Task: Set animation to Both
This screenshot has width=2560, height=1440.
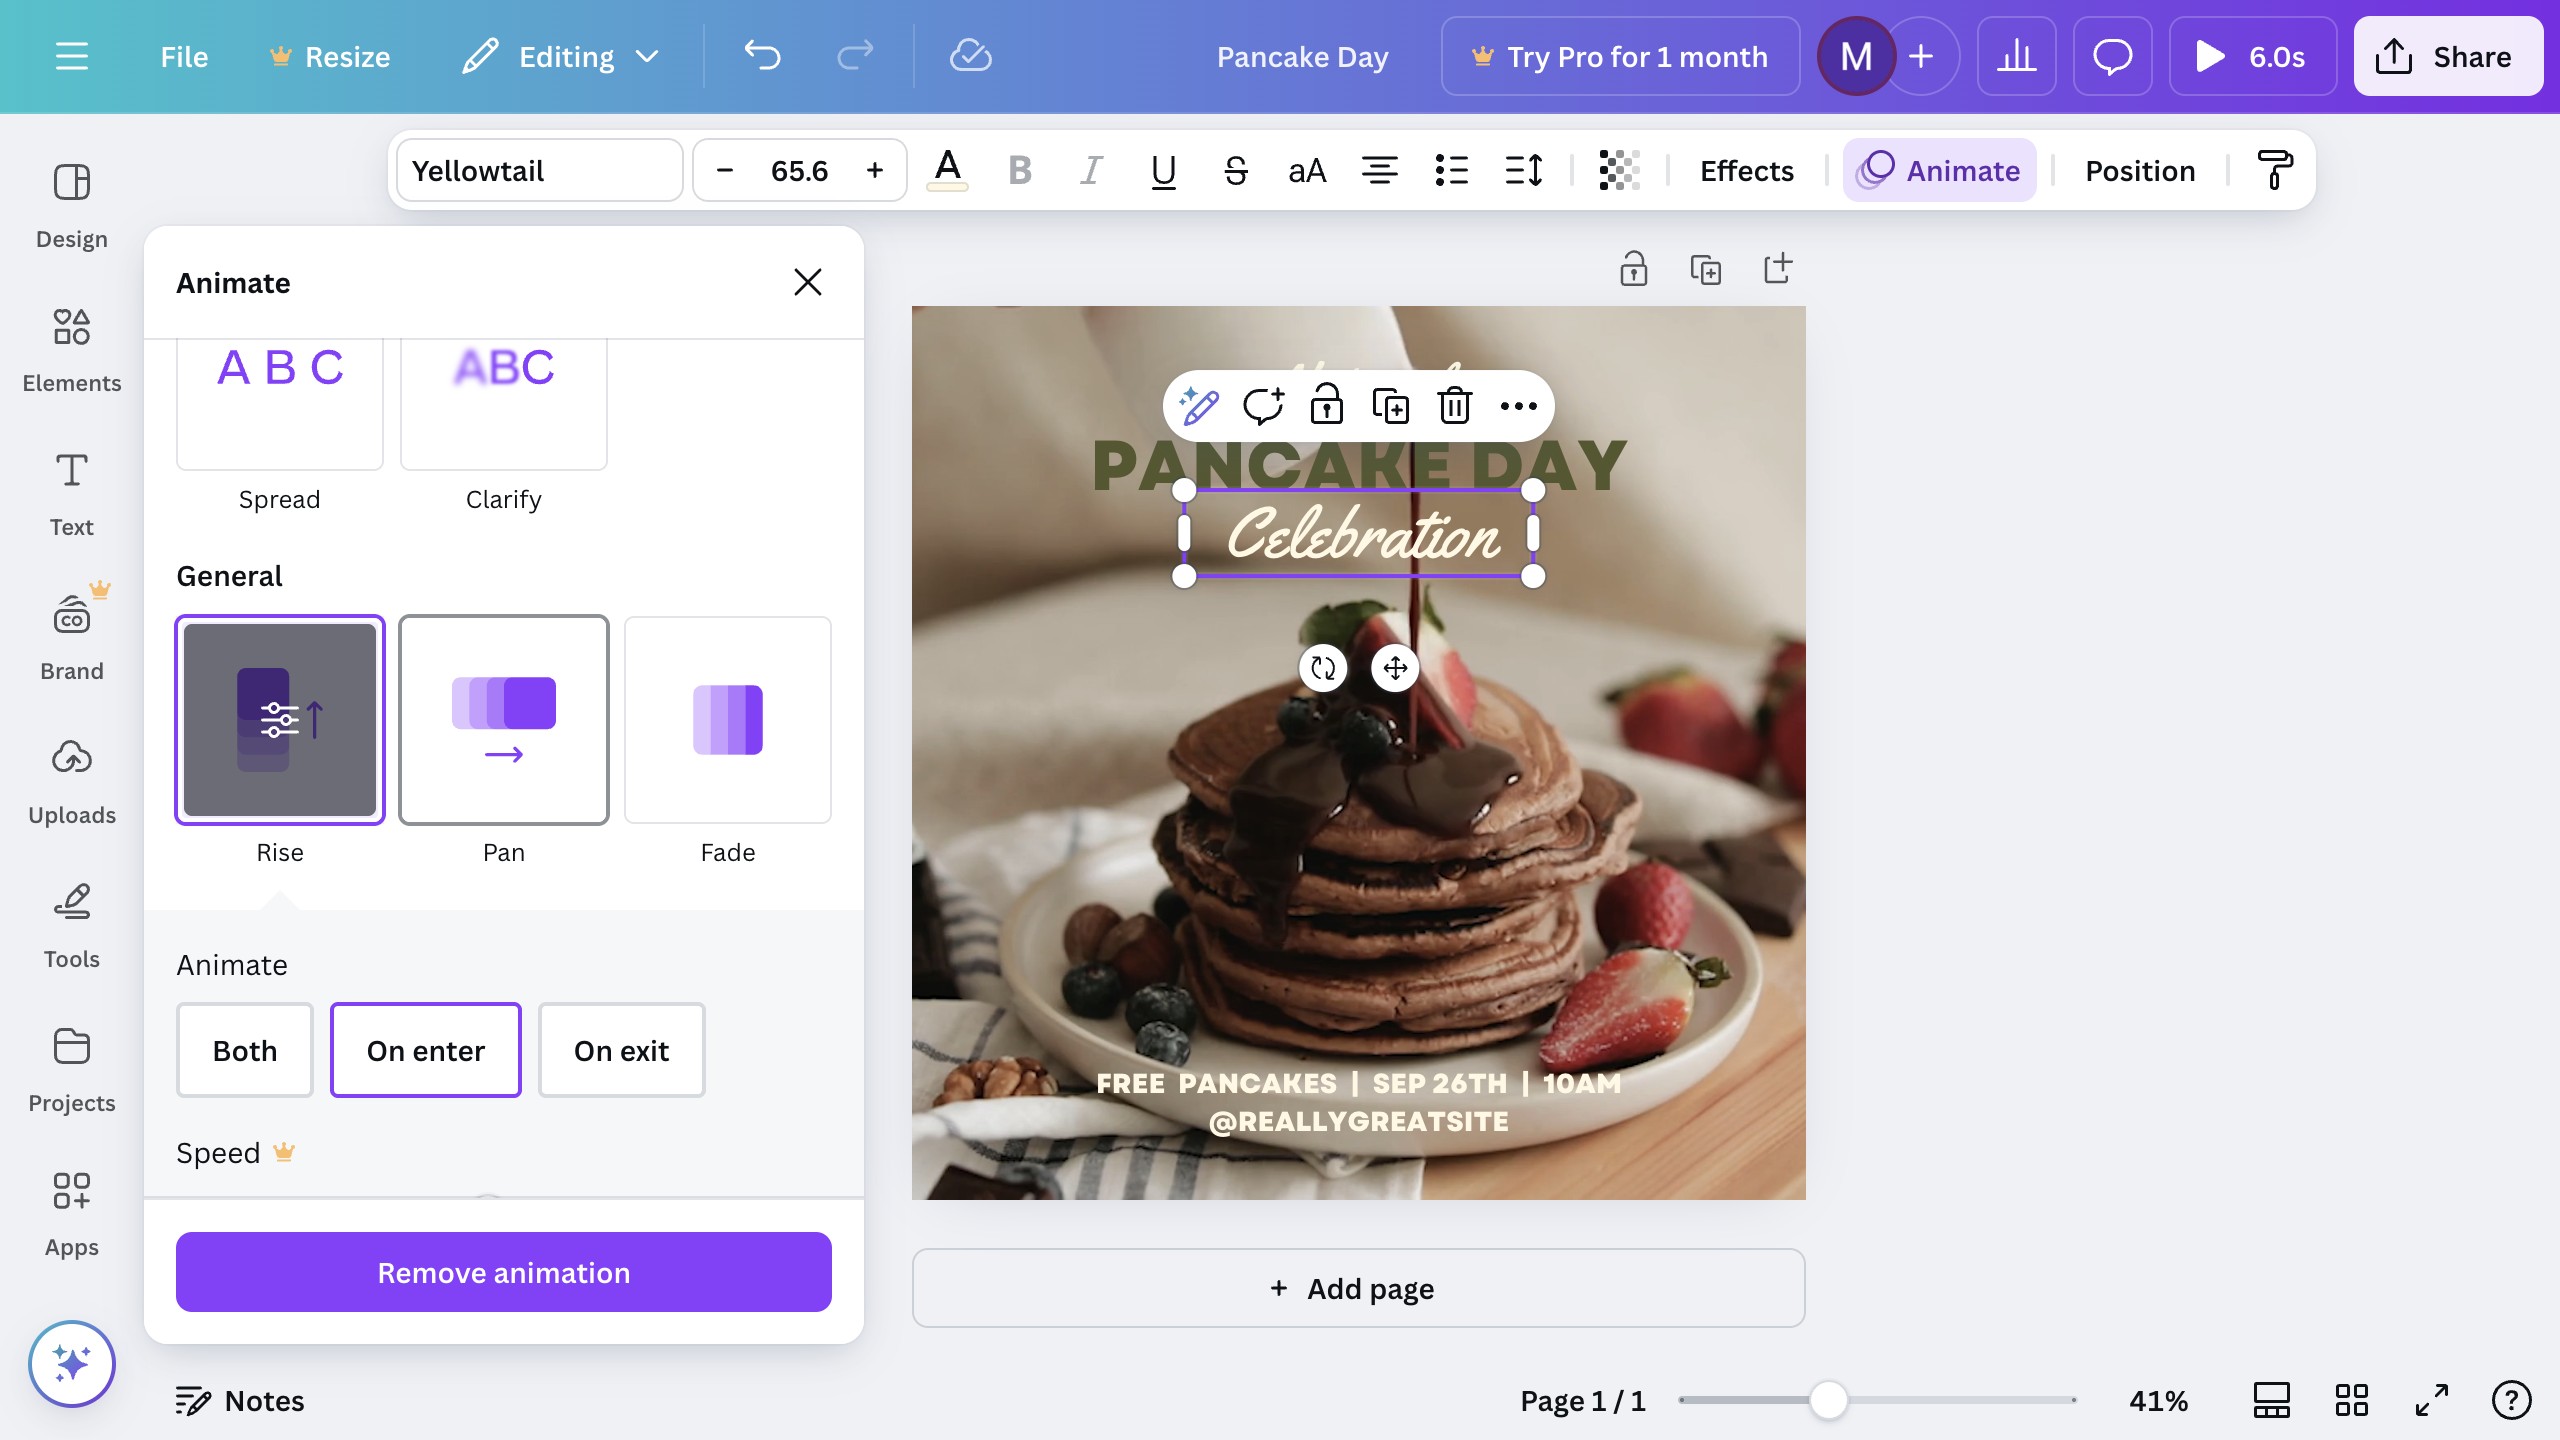Action: [245, 1050]
